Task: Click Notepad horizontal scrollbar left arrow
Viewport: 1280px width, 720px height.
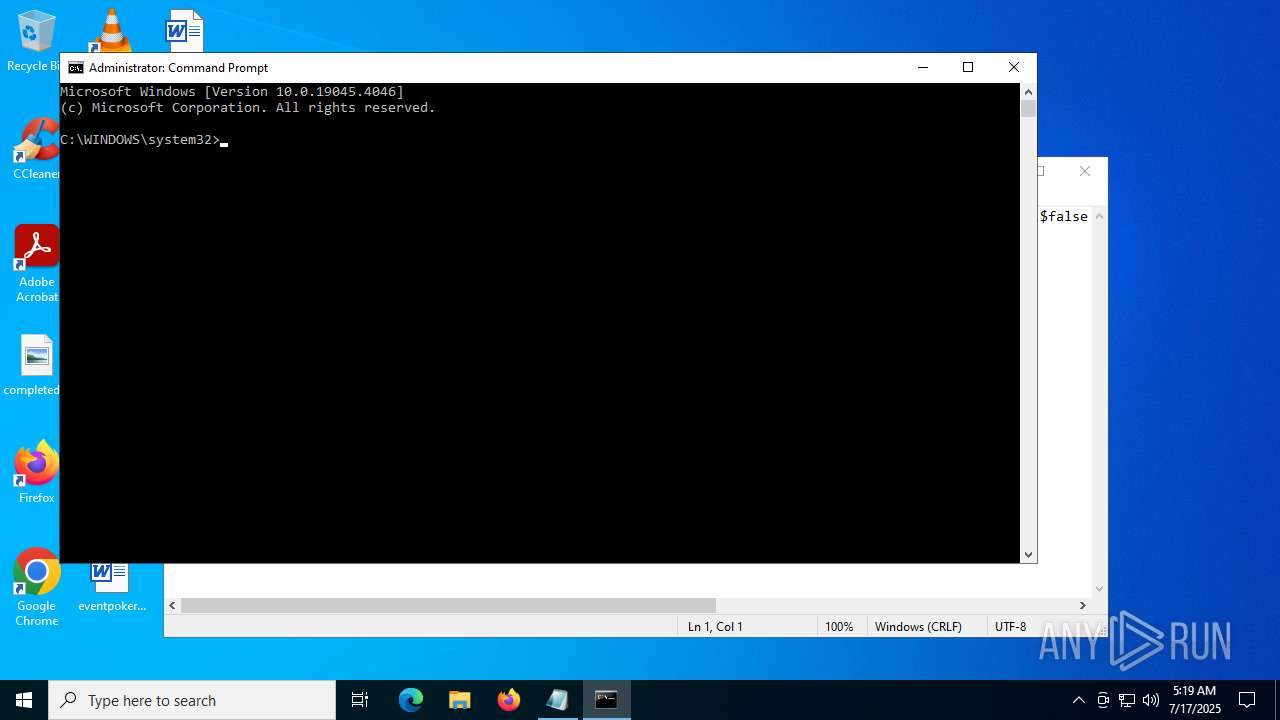Action: tap(173, 605)
